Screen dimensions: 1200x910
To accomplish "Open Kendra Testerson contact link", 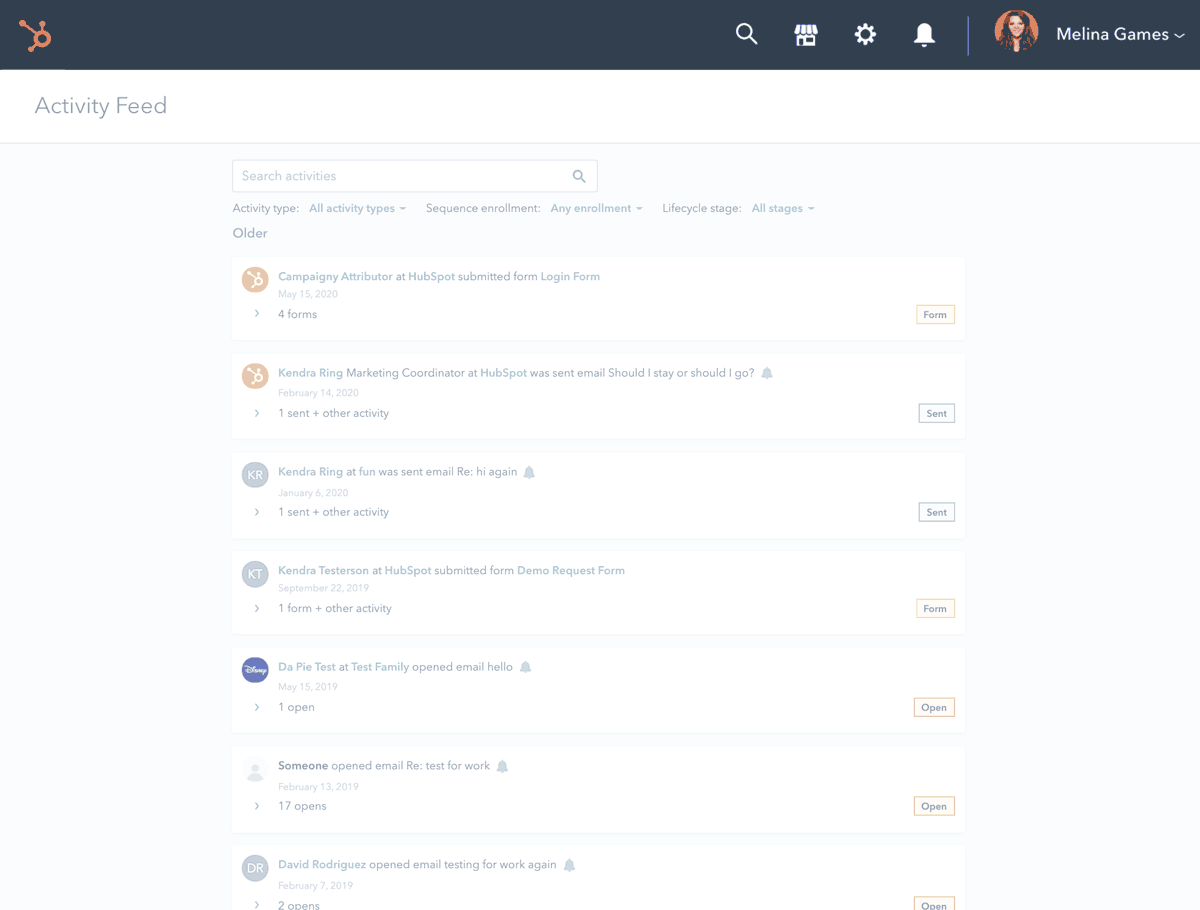I will coord(323,570).
